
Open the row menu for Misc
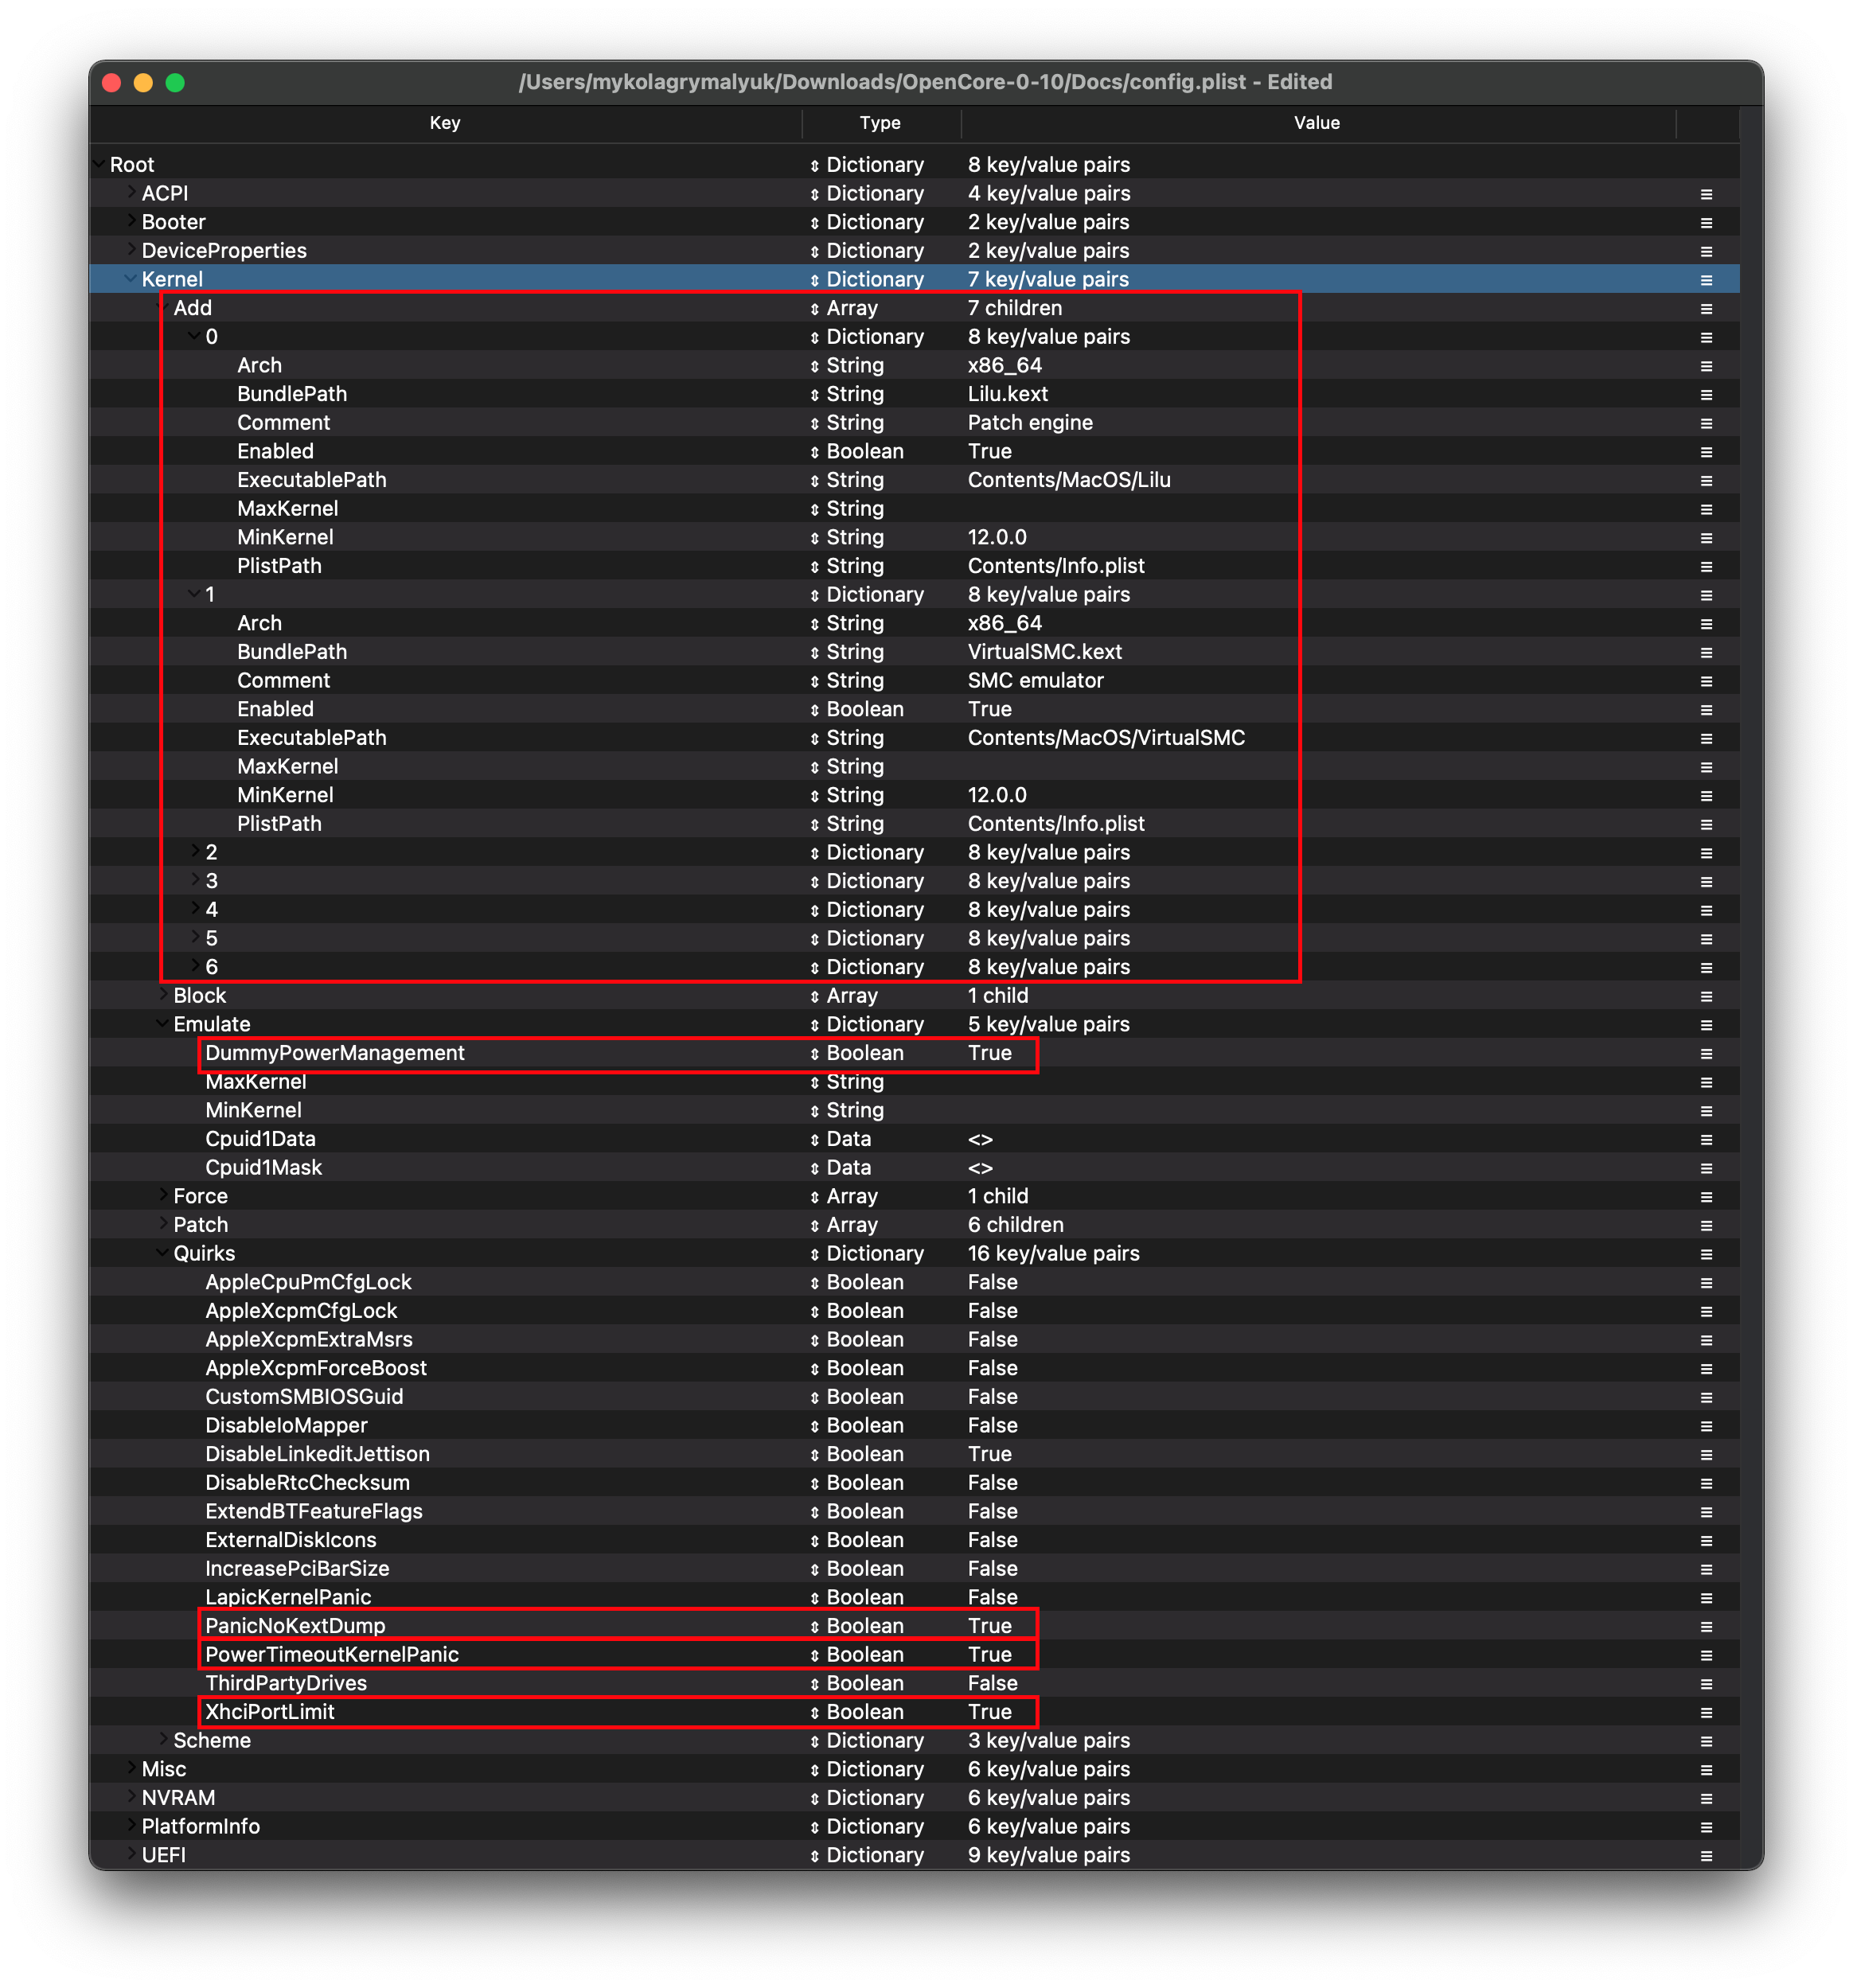[x=1706, y=1770]
